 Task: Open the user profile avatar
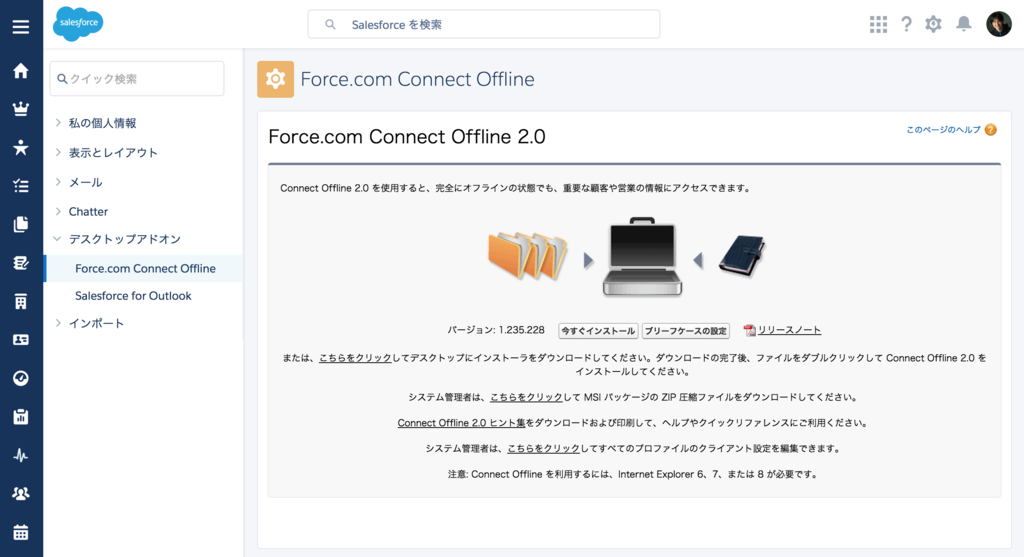[x=999, y=24]
